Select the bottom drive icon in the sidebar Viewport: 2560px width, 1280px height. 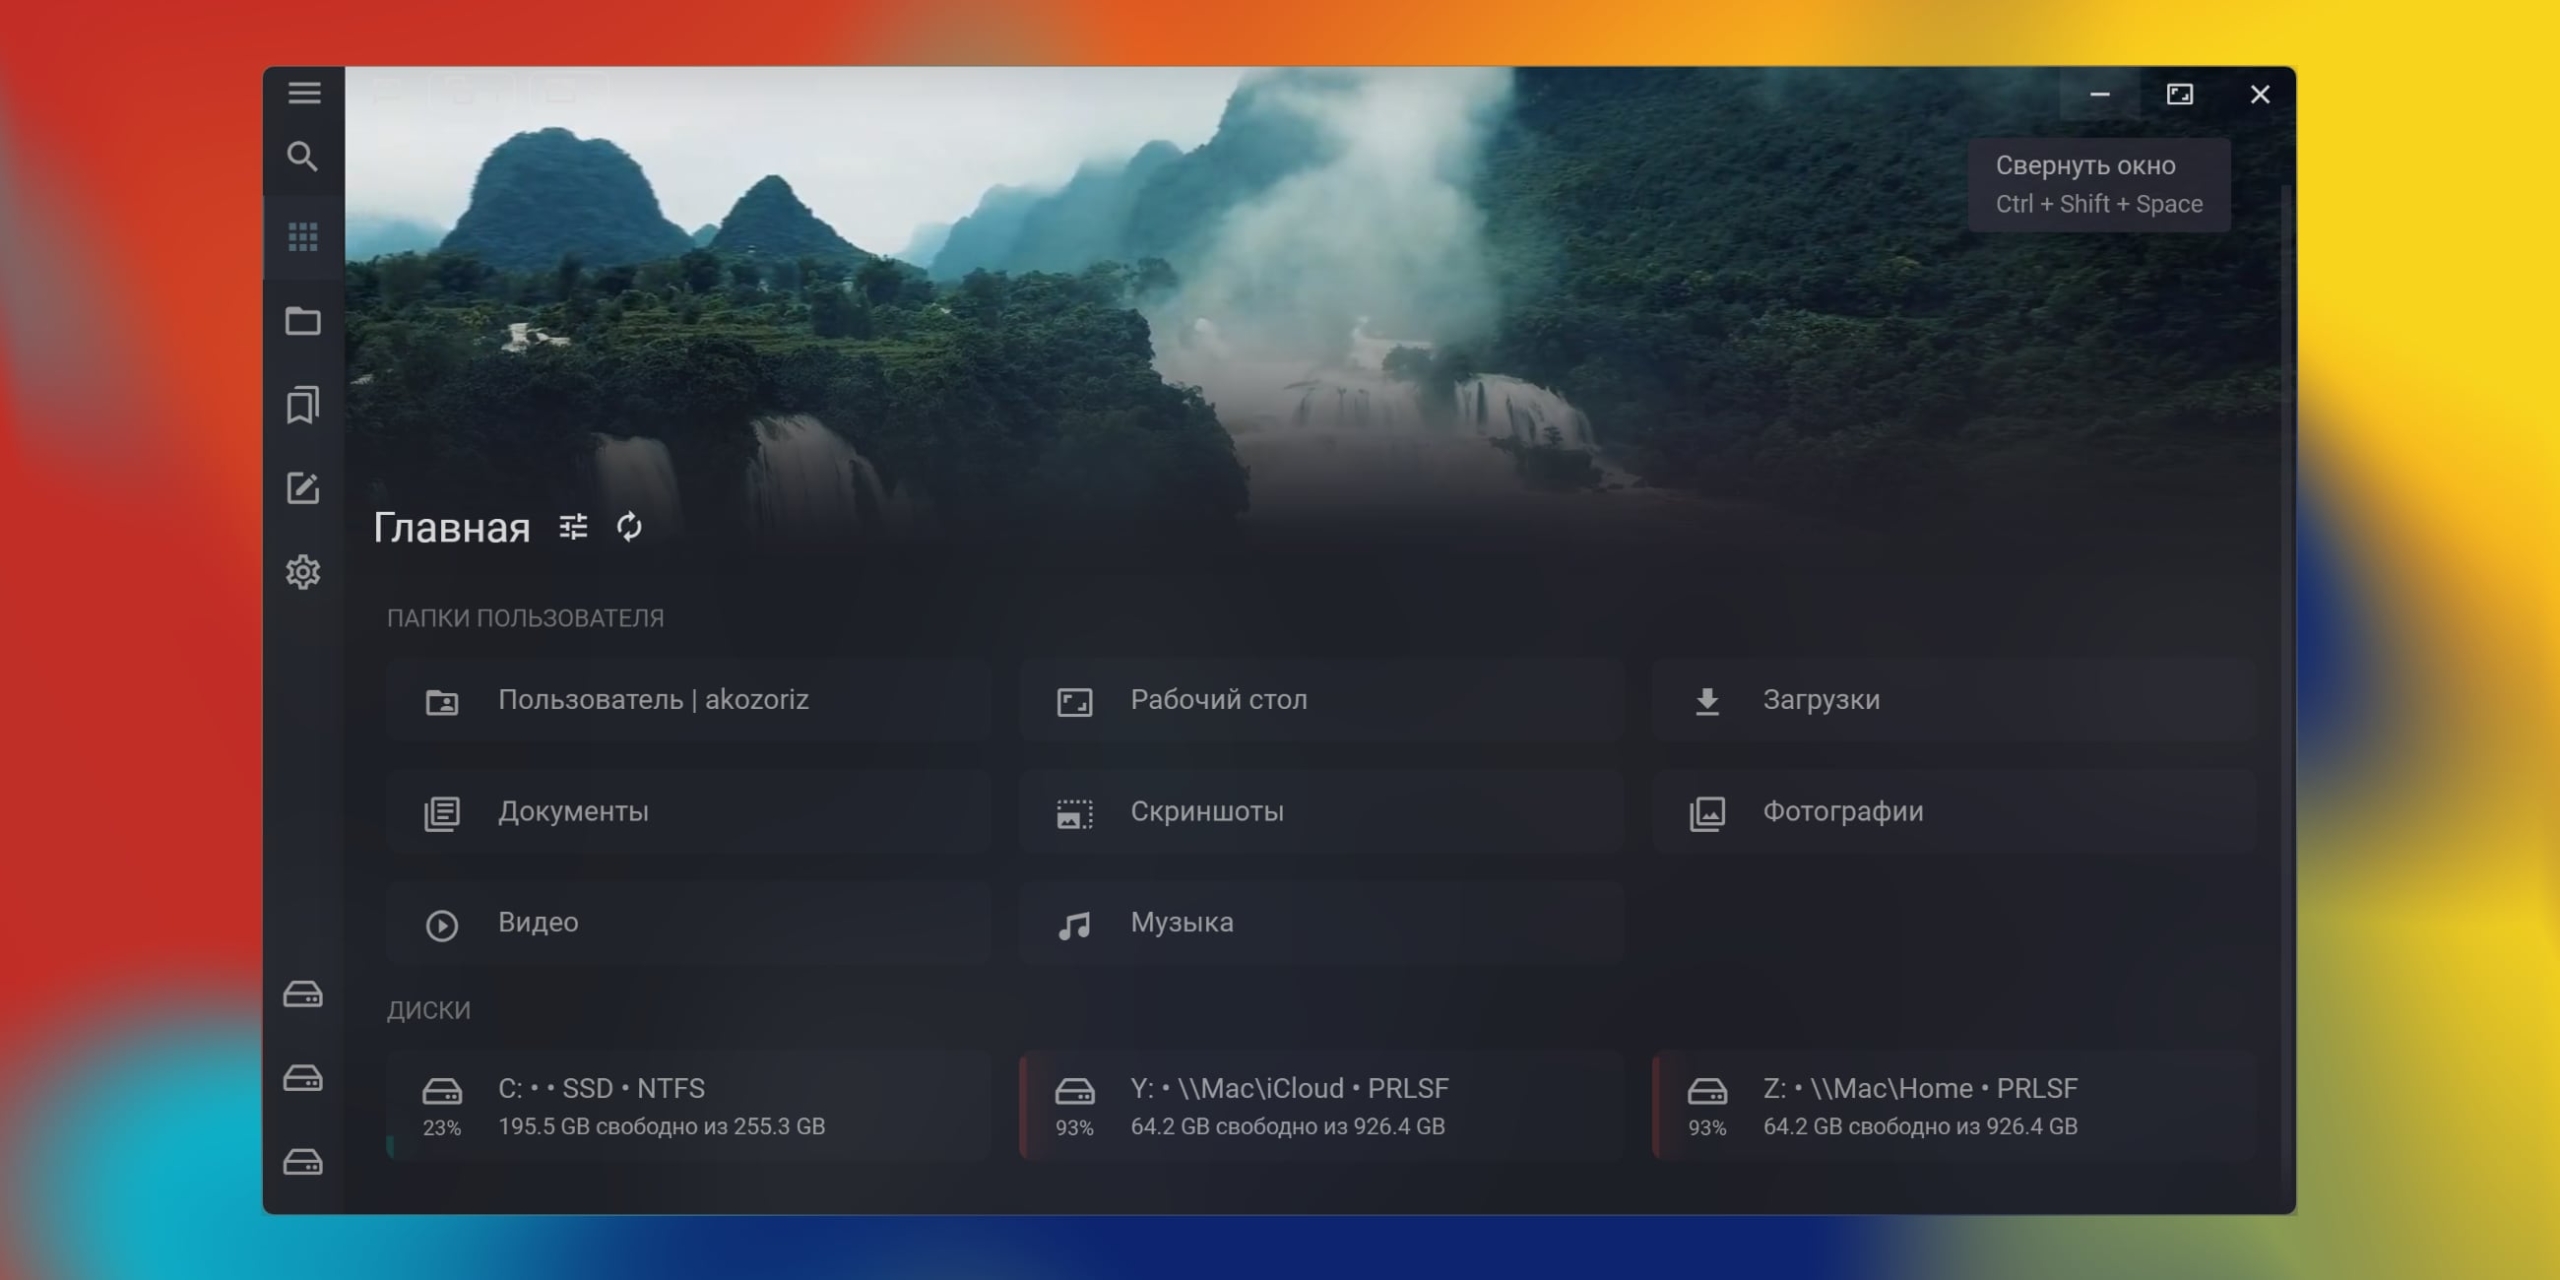click(x=303, y=1162)
